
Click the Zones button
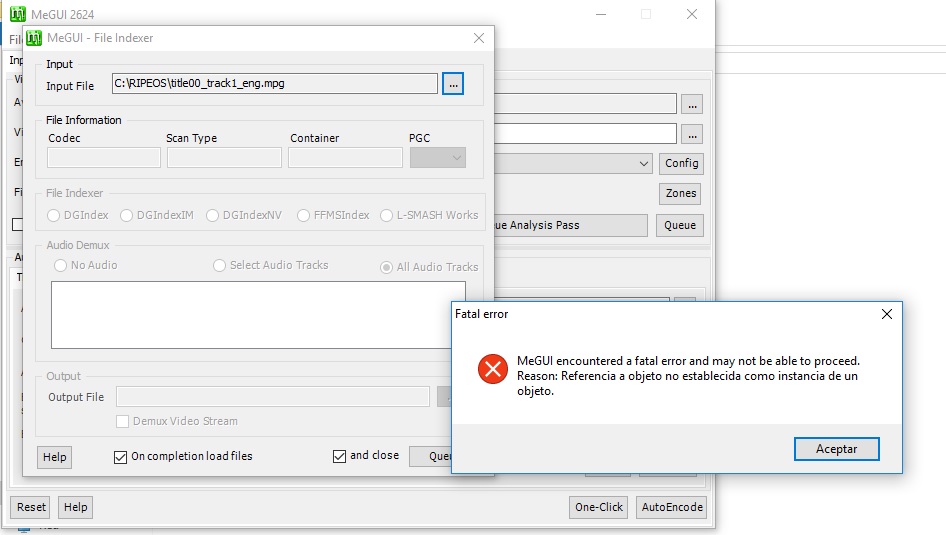[680, 194]
